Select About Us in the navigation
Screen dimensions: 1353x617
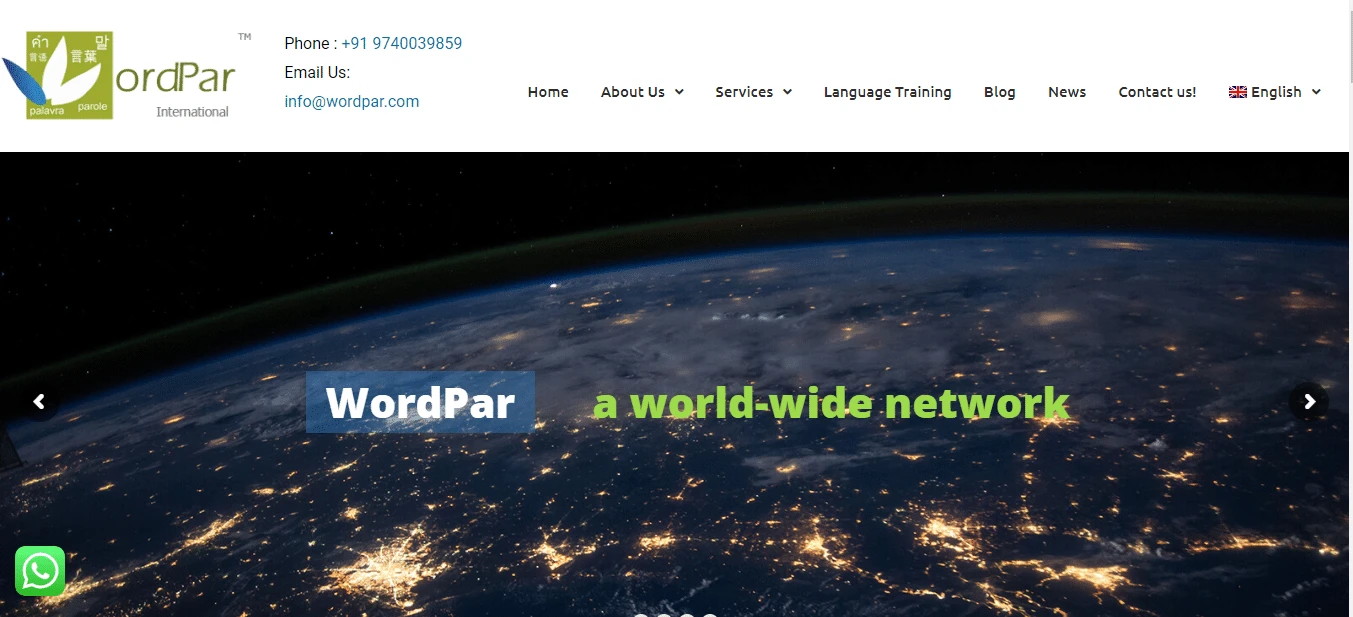tap(632, 92)
